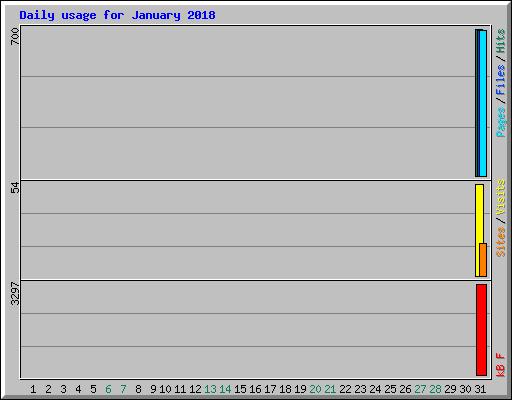Click green weekend day label '14'

pos(225,389)
